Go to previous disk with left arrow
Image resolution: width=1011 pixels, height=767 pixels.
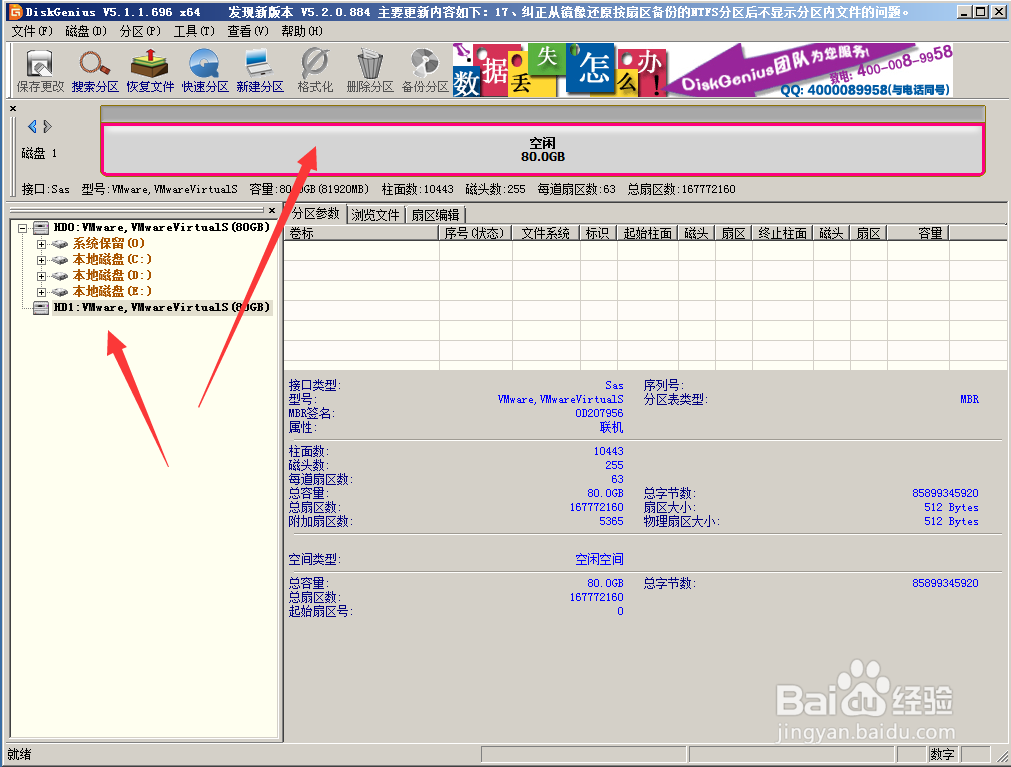(x=32, y=126)
